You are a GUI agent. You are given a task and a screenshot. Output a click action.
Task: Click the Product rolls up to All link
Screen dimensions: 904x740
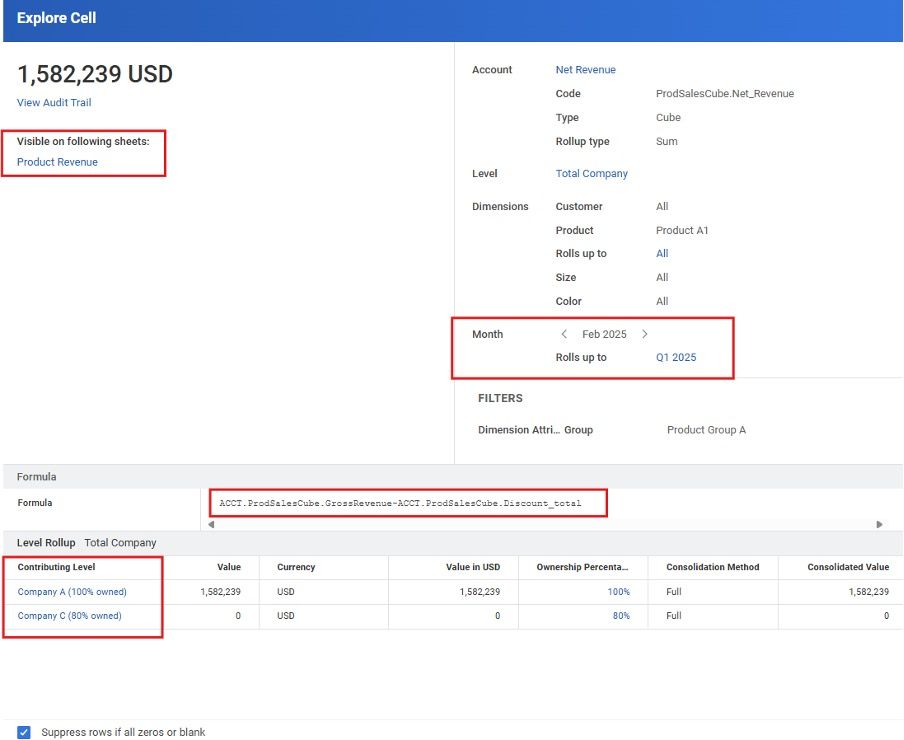pyautogui.click(x=662, y=254)
